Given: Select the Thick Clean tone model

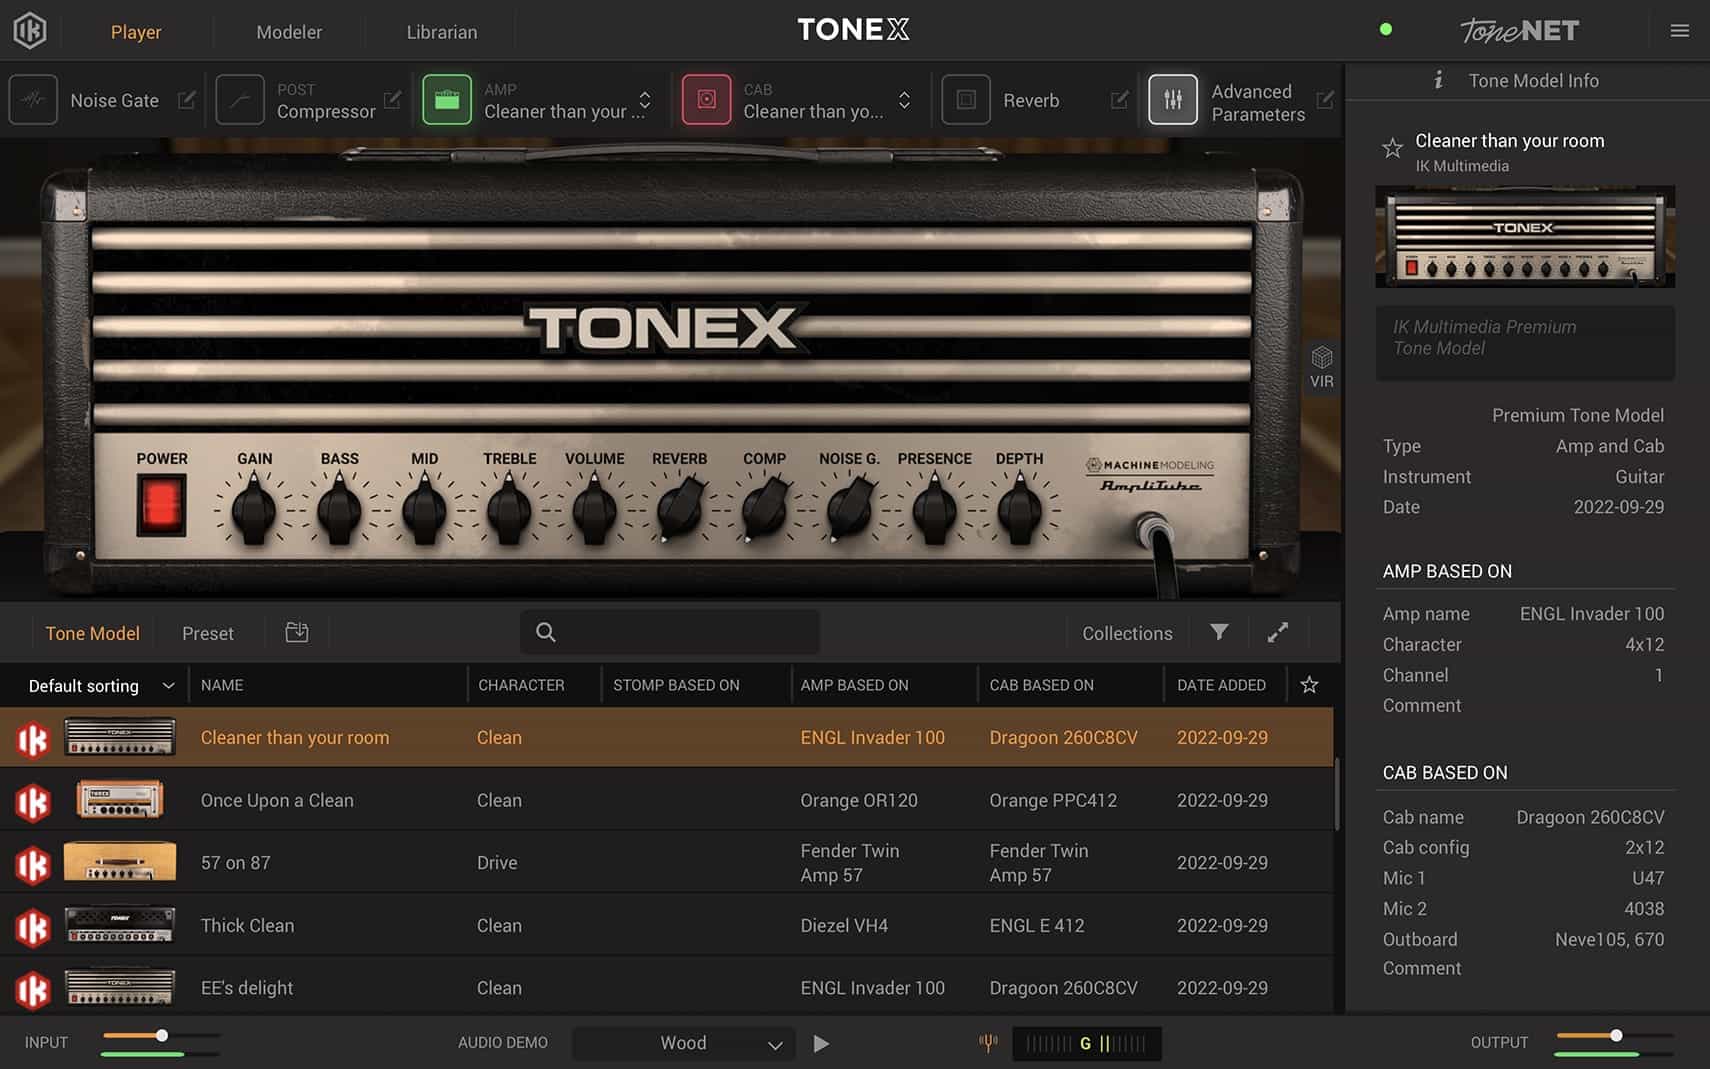Looking at the screenshot, I should [x=667, y=925].
